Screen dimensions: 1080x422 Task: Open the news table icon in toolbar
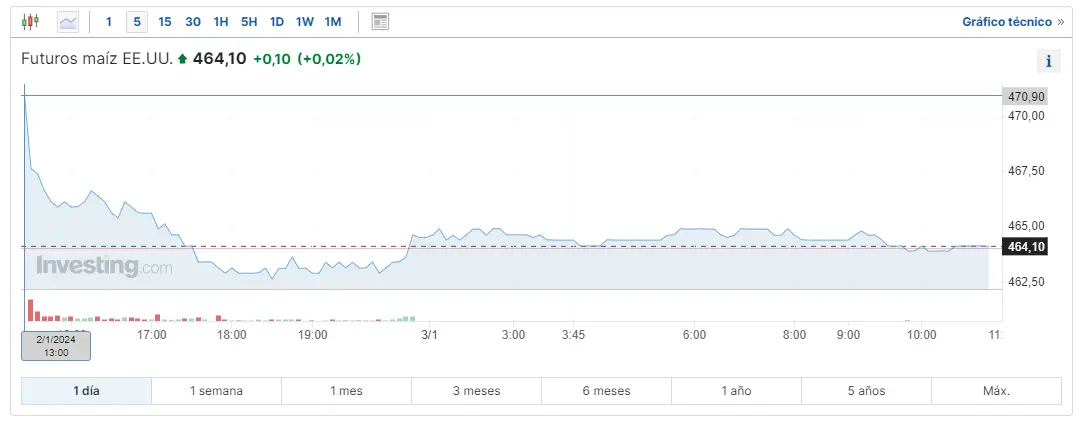click(380, 21)
